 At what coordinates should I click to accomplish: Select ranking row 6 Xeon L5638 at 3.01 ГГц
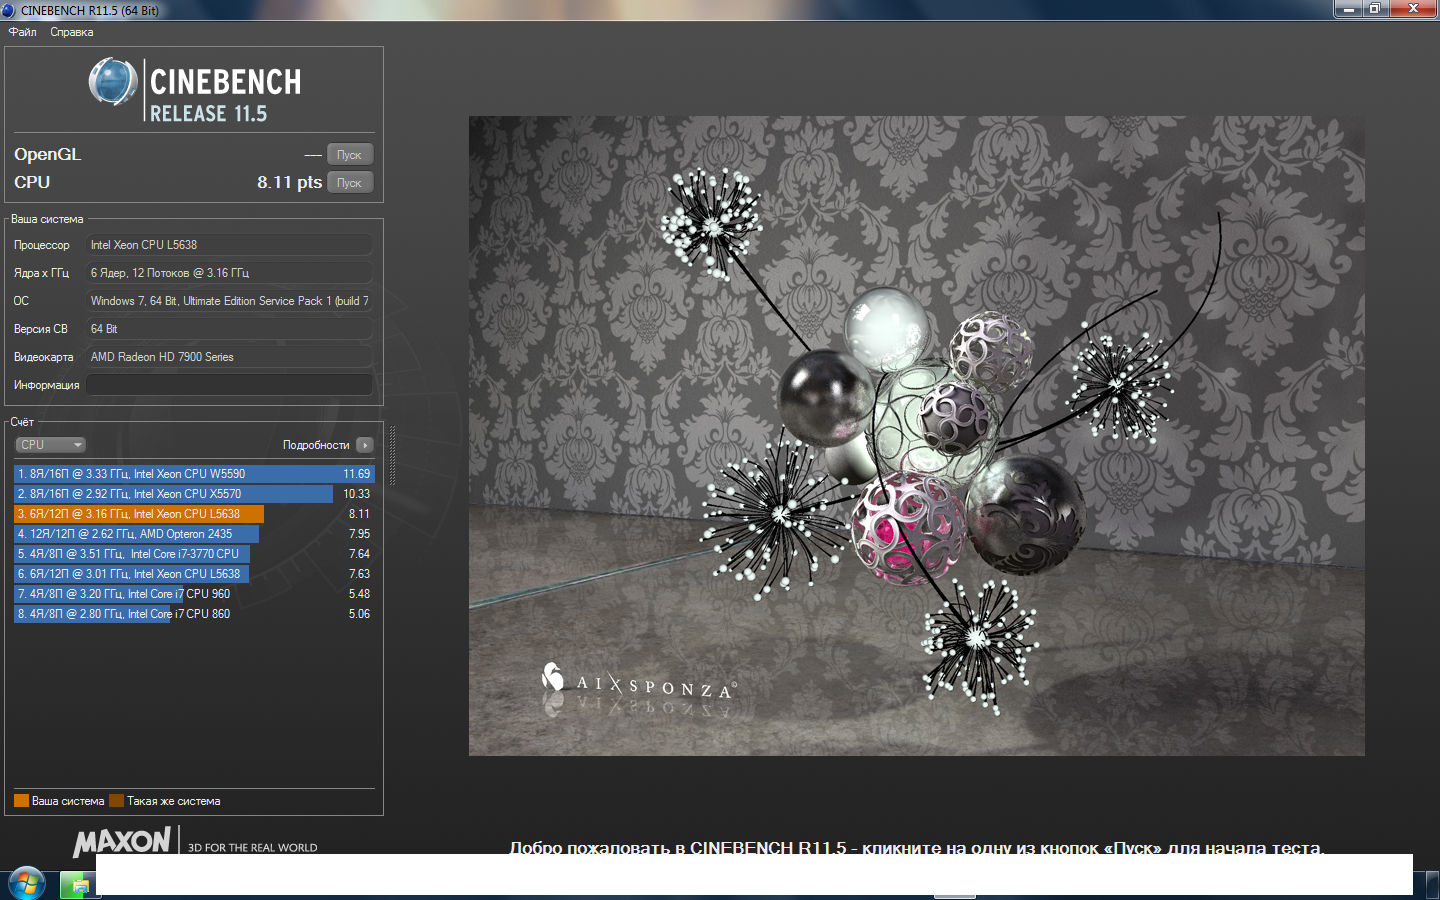pyautogui.click(x=194, y=574)
